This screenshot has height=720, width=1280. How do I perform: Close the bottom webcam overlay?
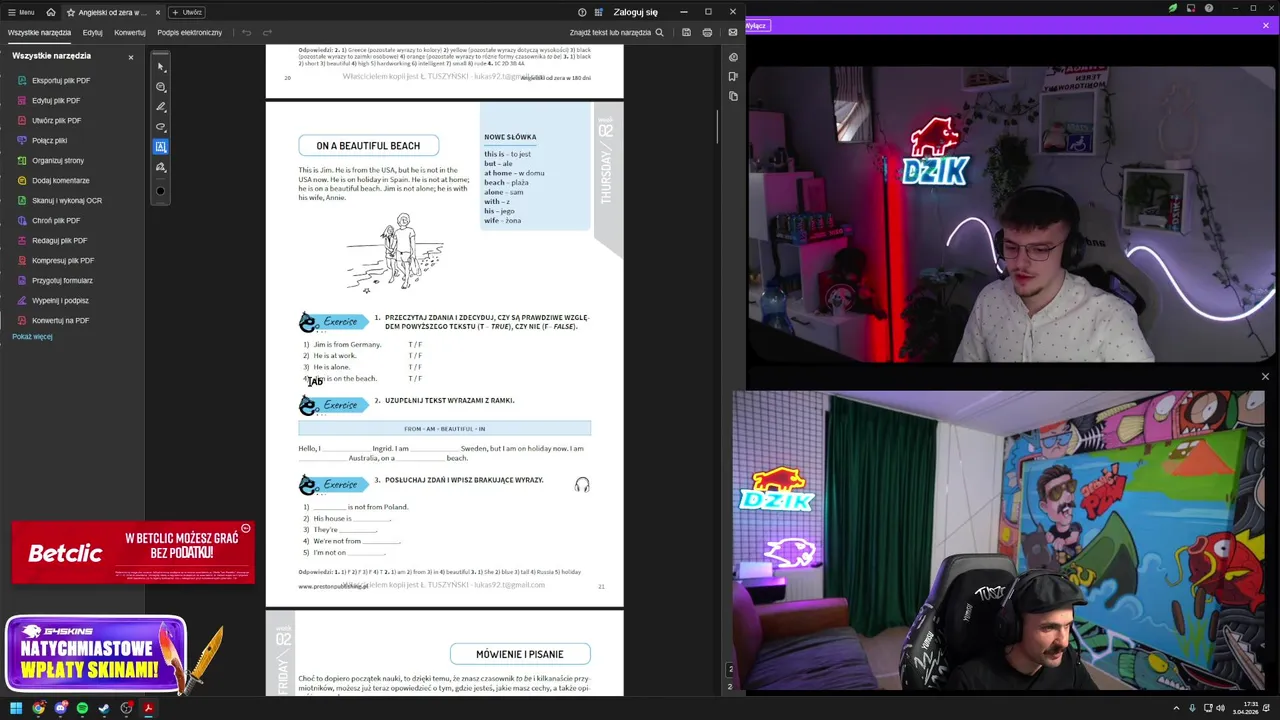tap(1265, 377)
